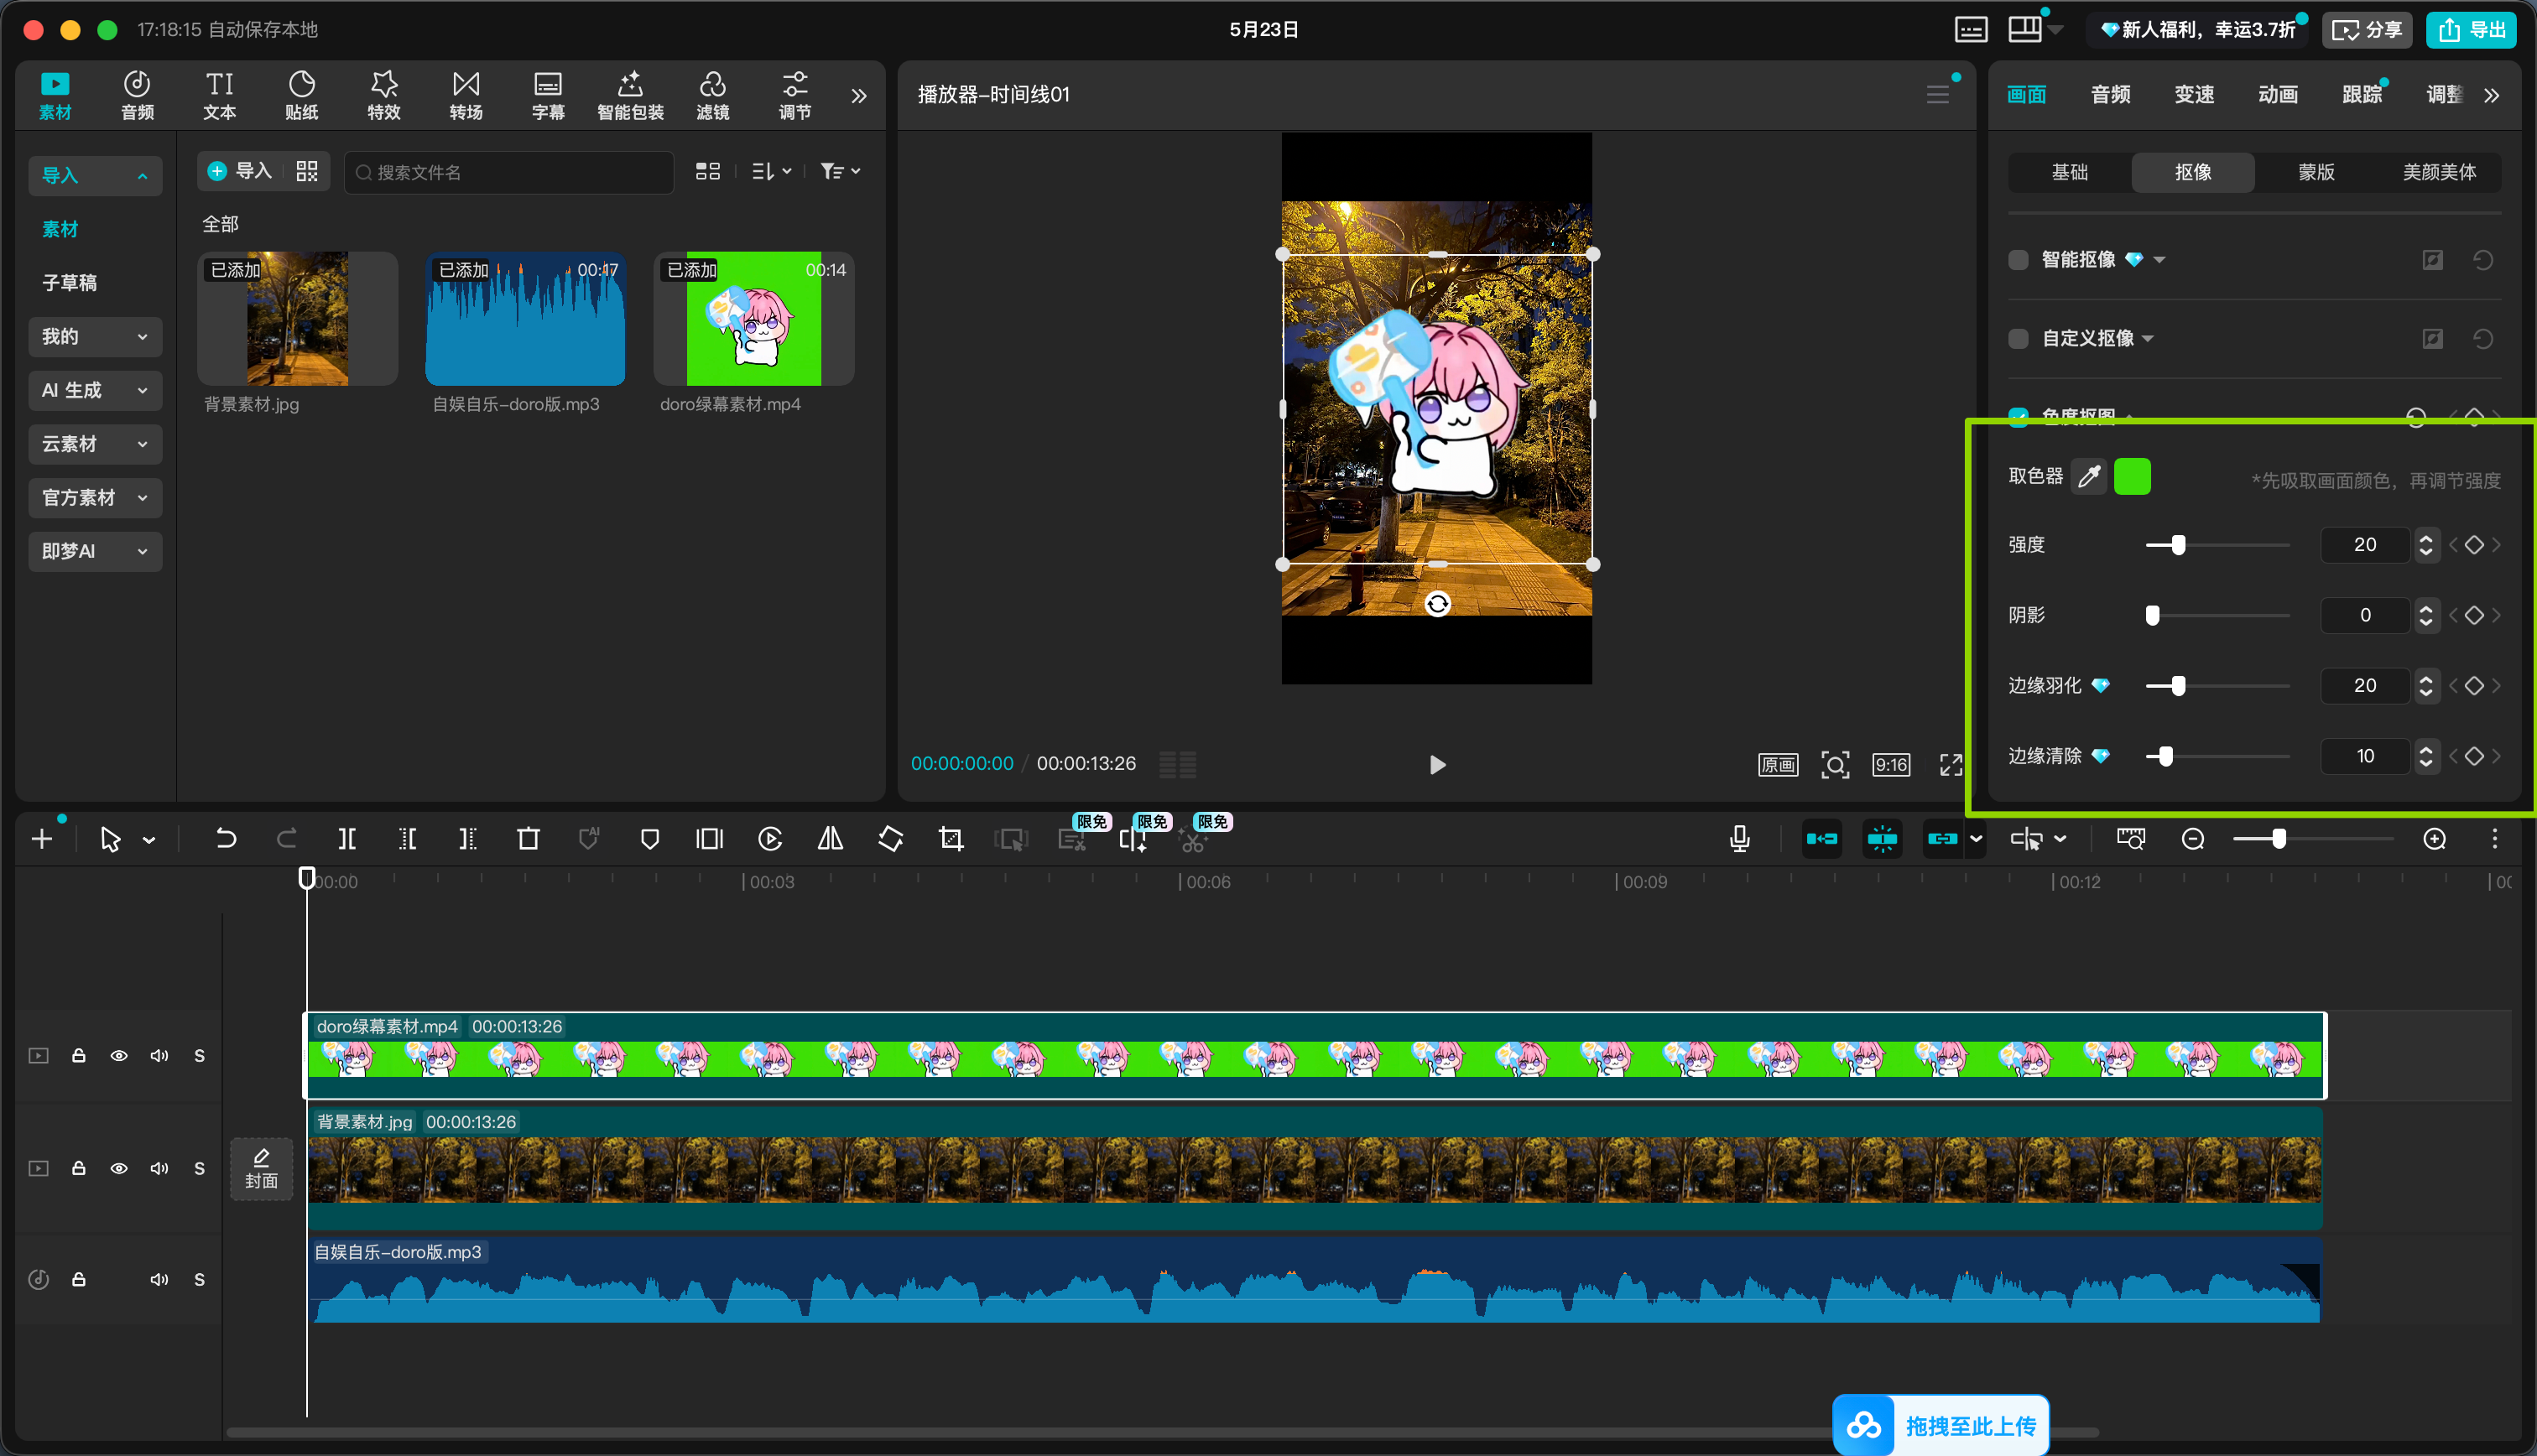Add a marker with the shield icon

[x=649, y=839]
